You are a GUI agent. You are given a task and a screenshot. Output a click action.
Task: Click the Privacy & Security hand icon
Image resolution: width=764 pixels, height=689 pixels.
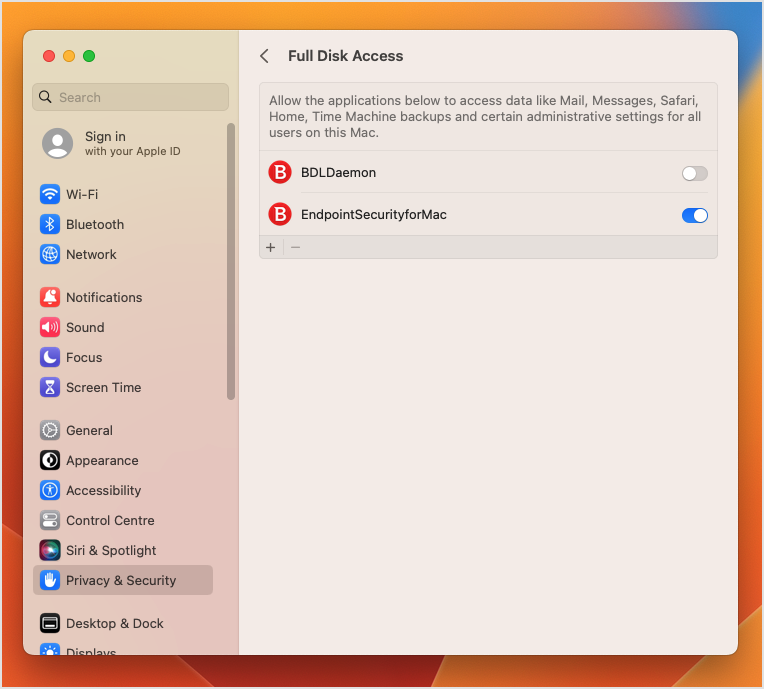50,580
